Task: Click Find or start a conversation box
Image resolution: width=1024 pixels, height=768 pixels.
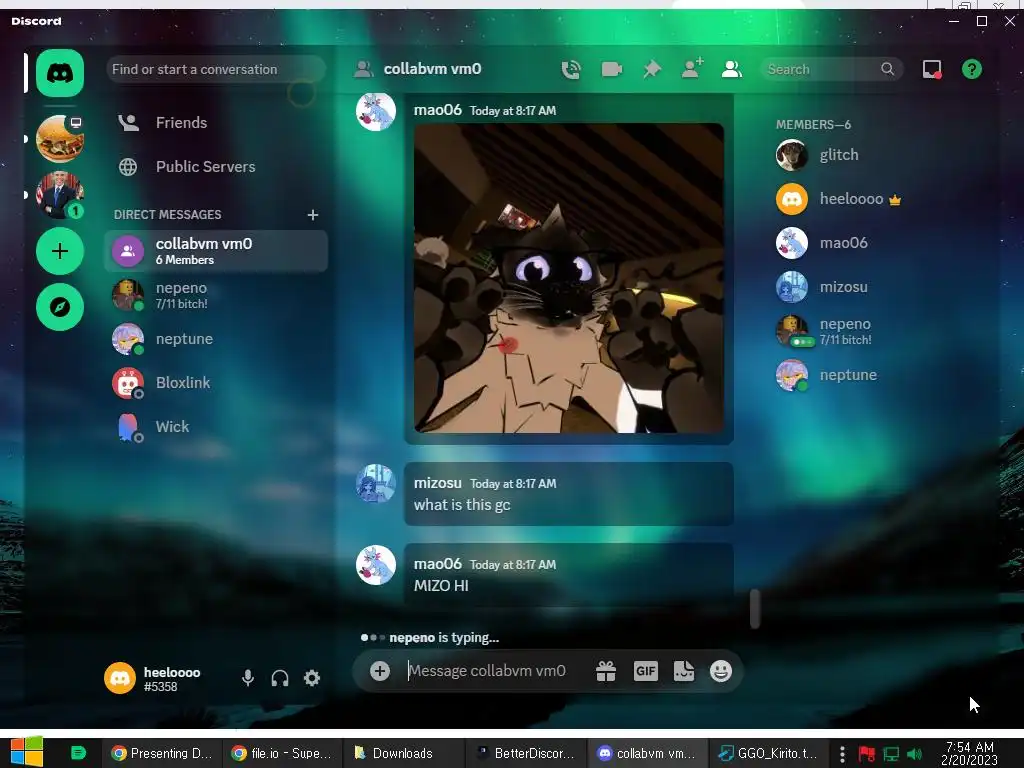Action: pos(216,69)
